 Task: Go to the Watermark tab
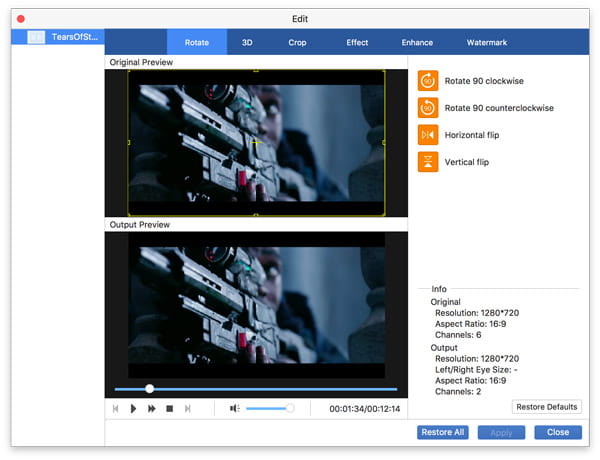(x=487, y=42)
